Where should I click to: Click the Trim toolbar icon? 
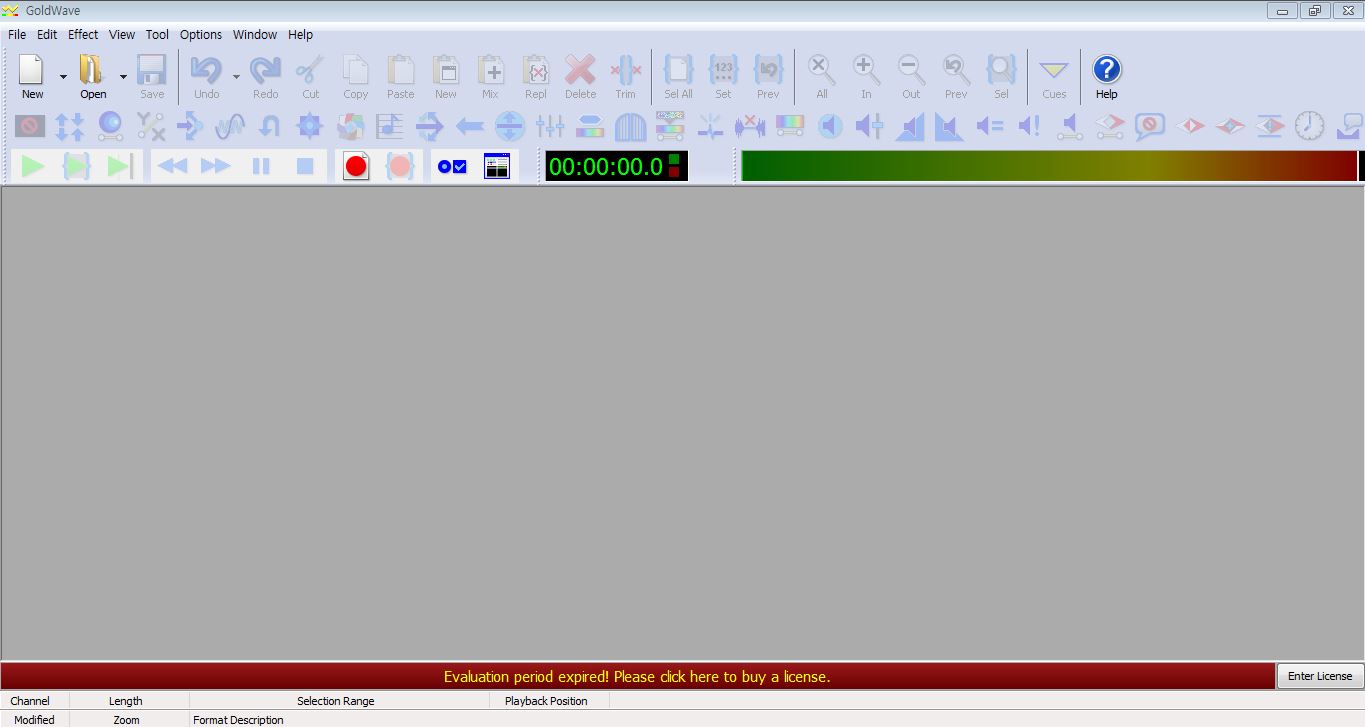tap(626, 76)
